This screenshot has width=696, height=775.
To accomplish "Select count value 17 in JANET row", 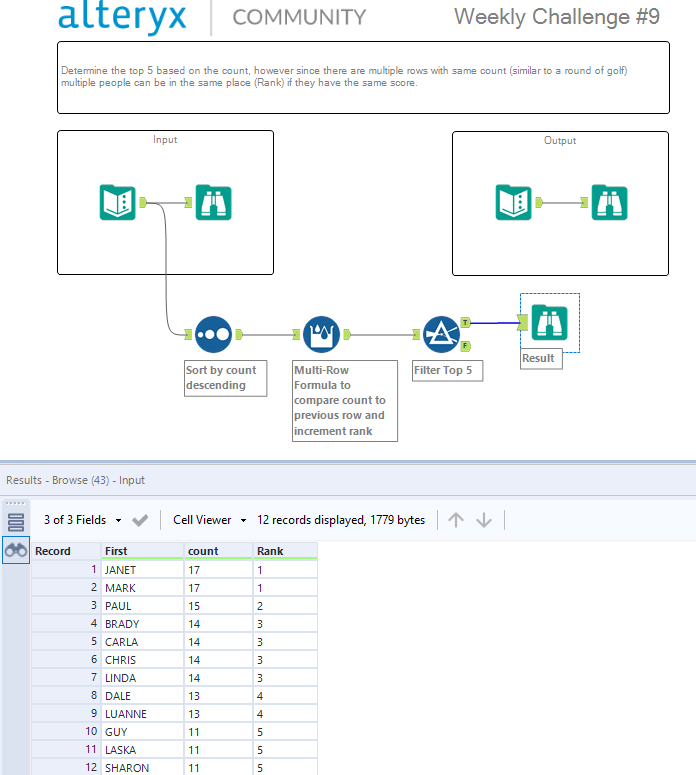I will pyautogui.click(x=218, y=570).
